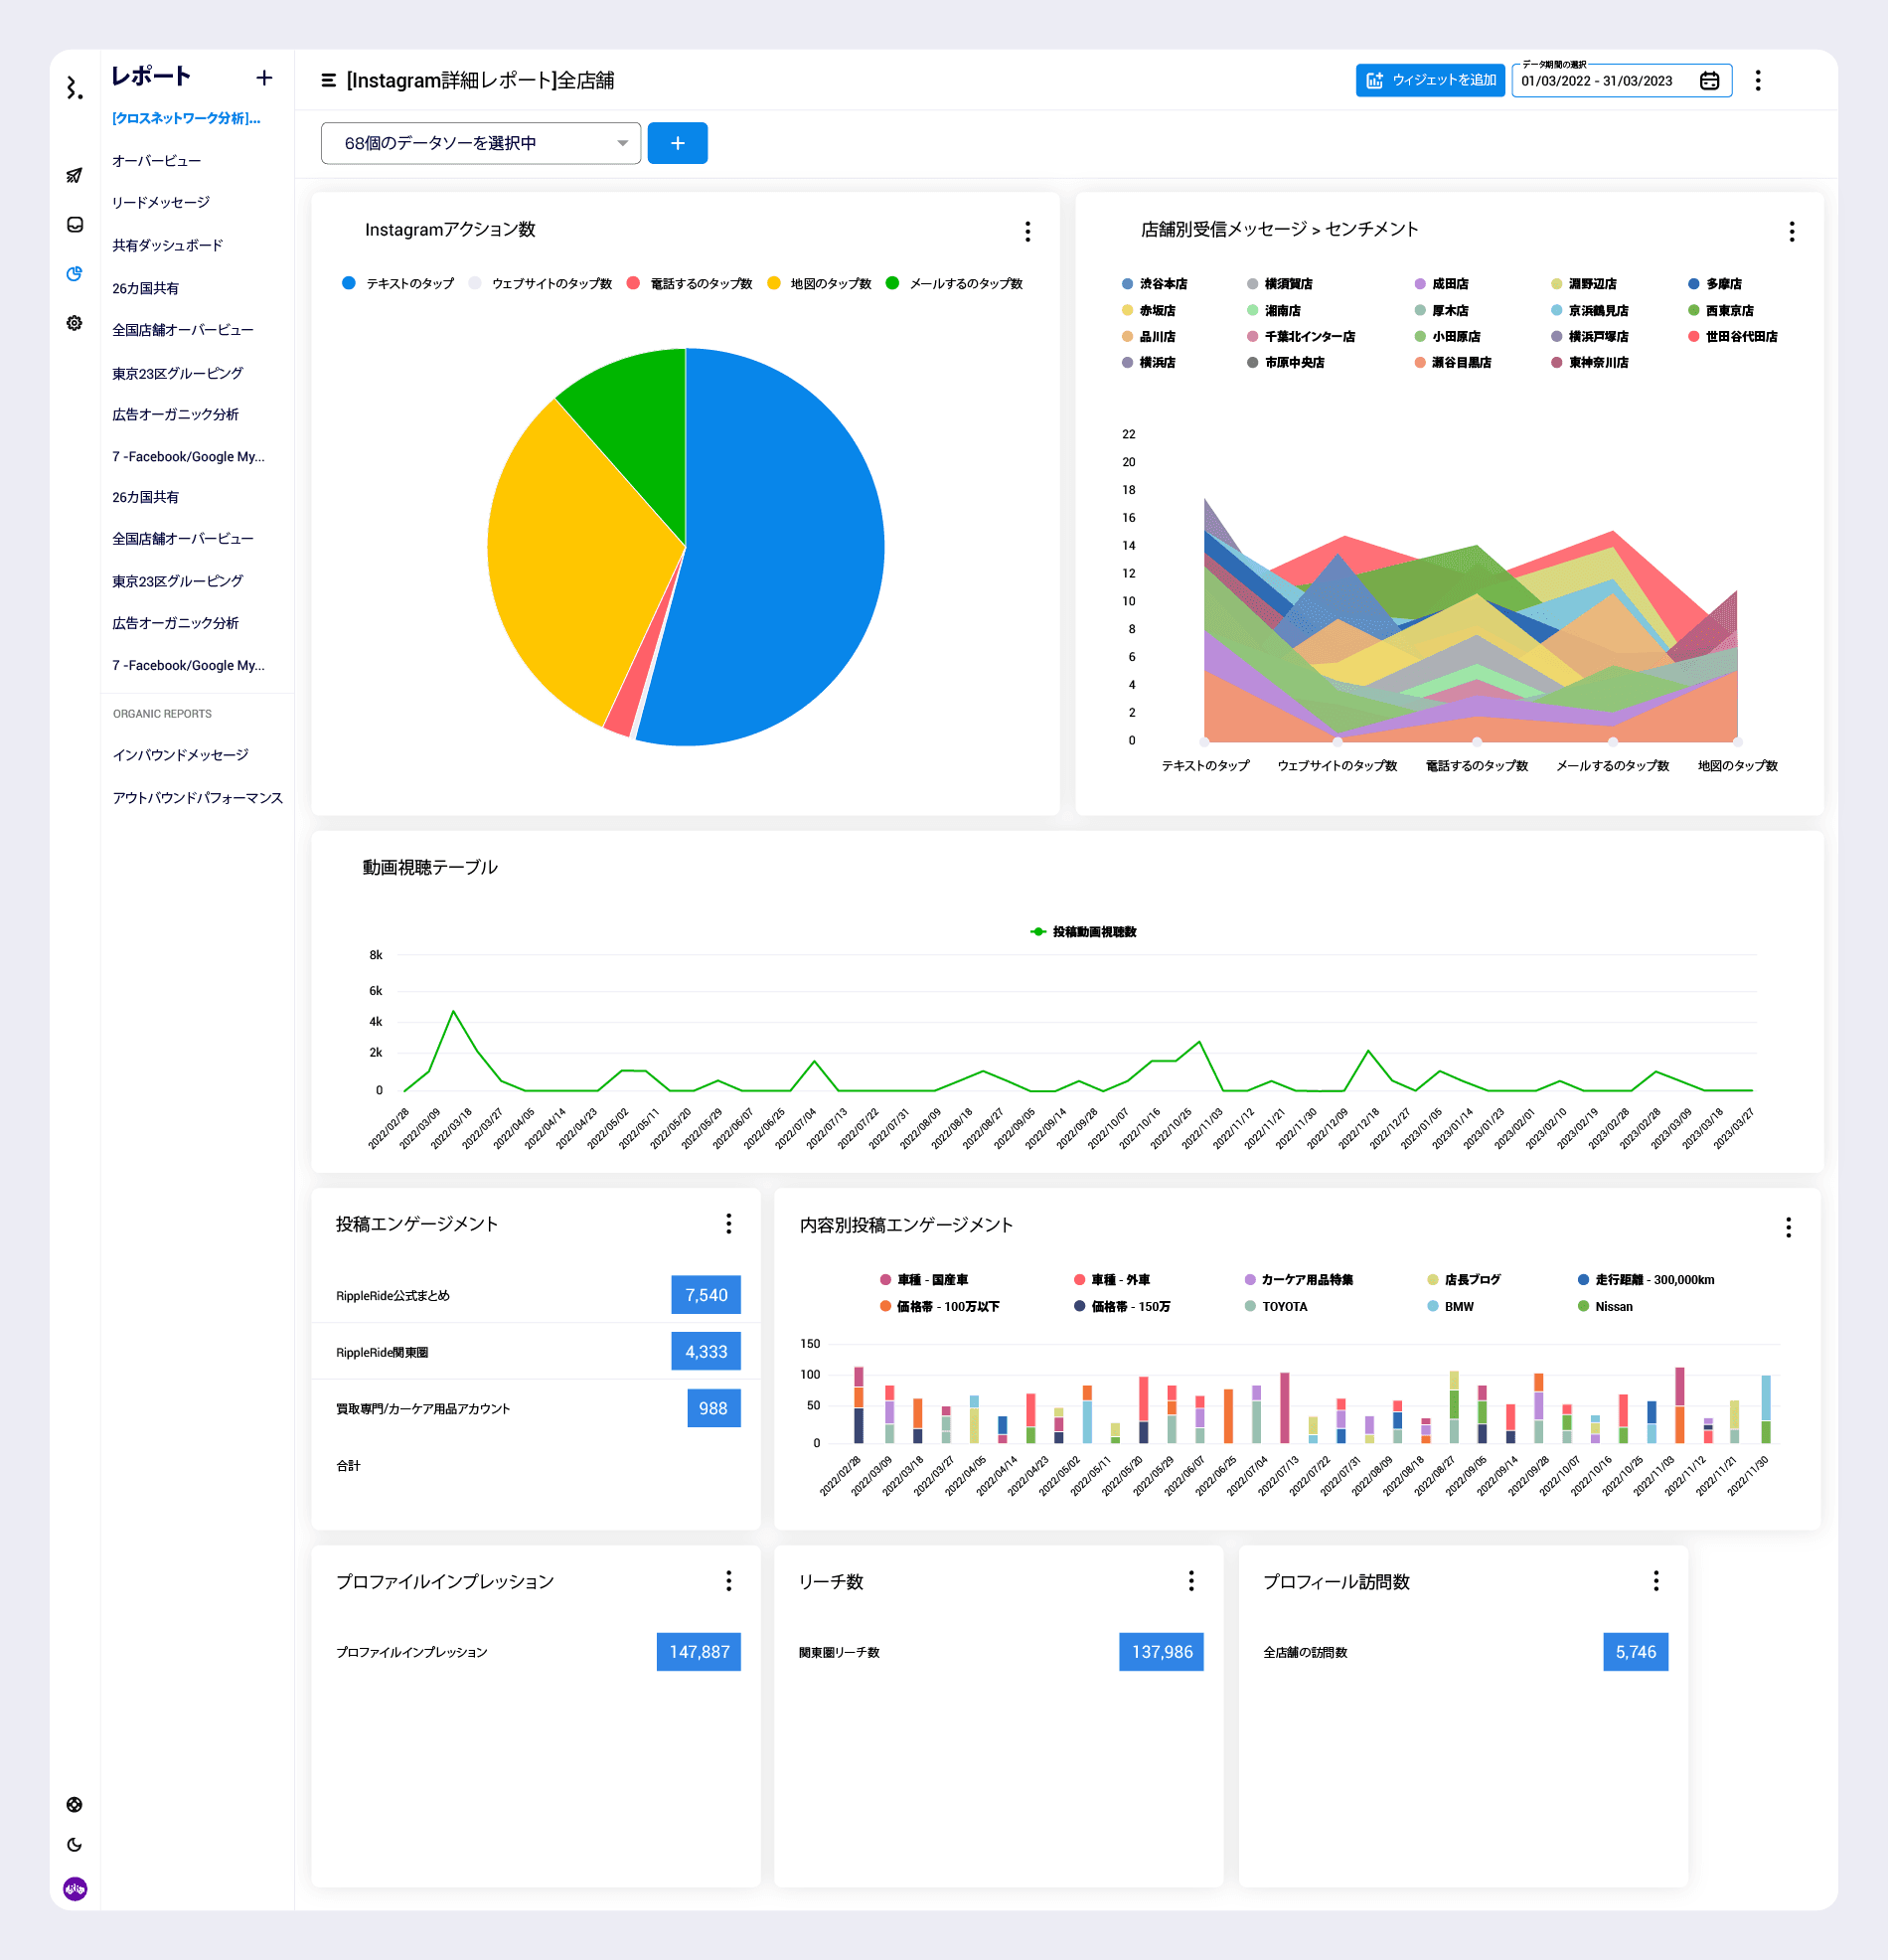Click the paper plane publish icon in sidebar
Screen dimensions: 1888x1960
click(x=74, y=176)
